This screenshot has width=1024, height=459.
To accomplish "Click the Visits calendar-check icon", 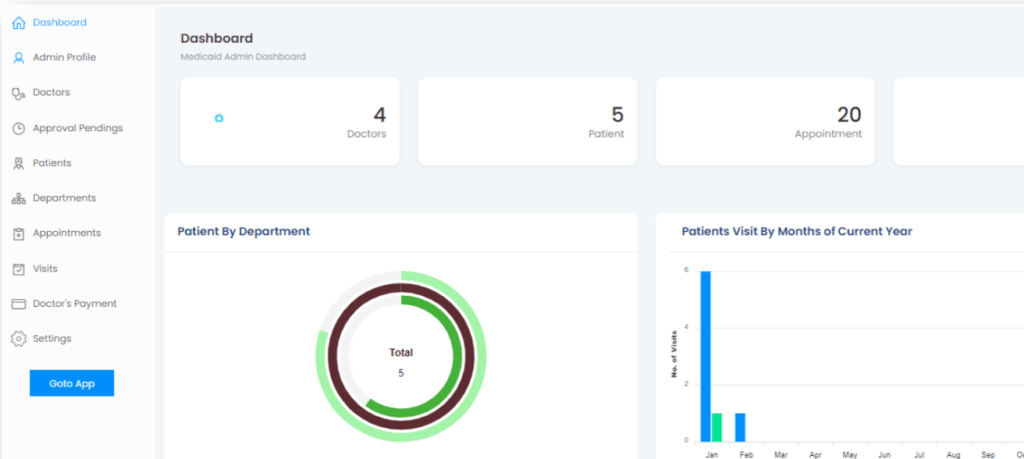I will click(x=18, y=269).
